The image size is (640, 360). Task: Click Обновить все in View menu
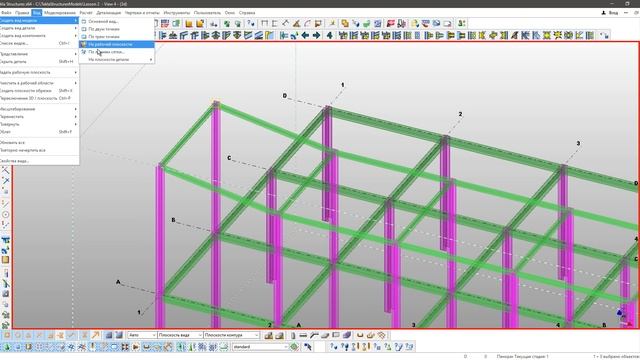pyautogui.click(x=39, y=142)
